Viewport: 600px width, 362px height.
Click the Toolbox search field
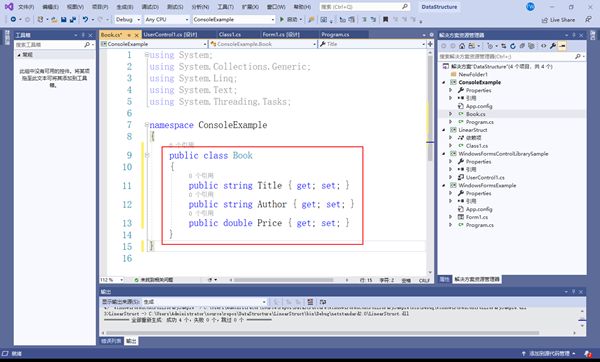coord(54,45)
